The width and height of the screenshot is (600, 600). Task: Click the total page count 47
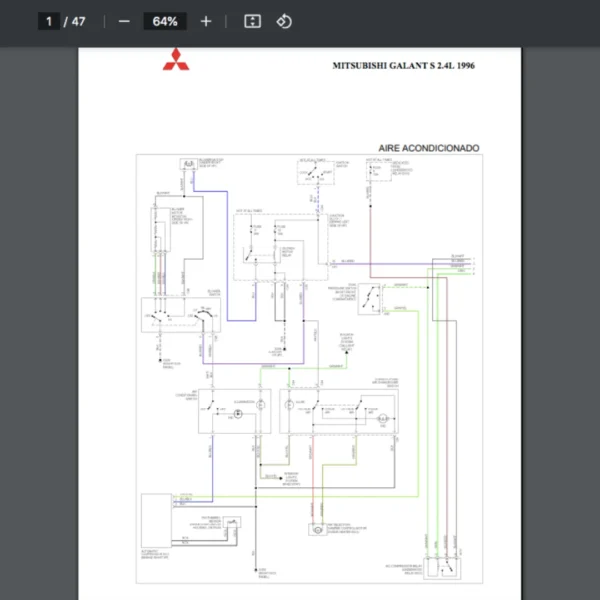coord(78,21)
